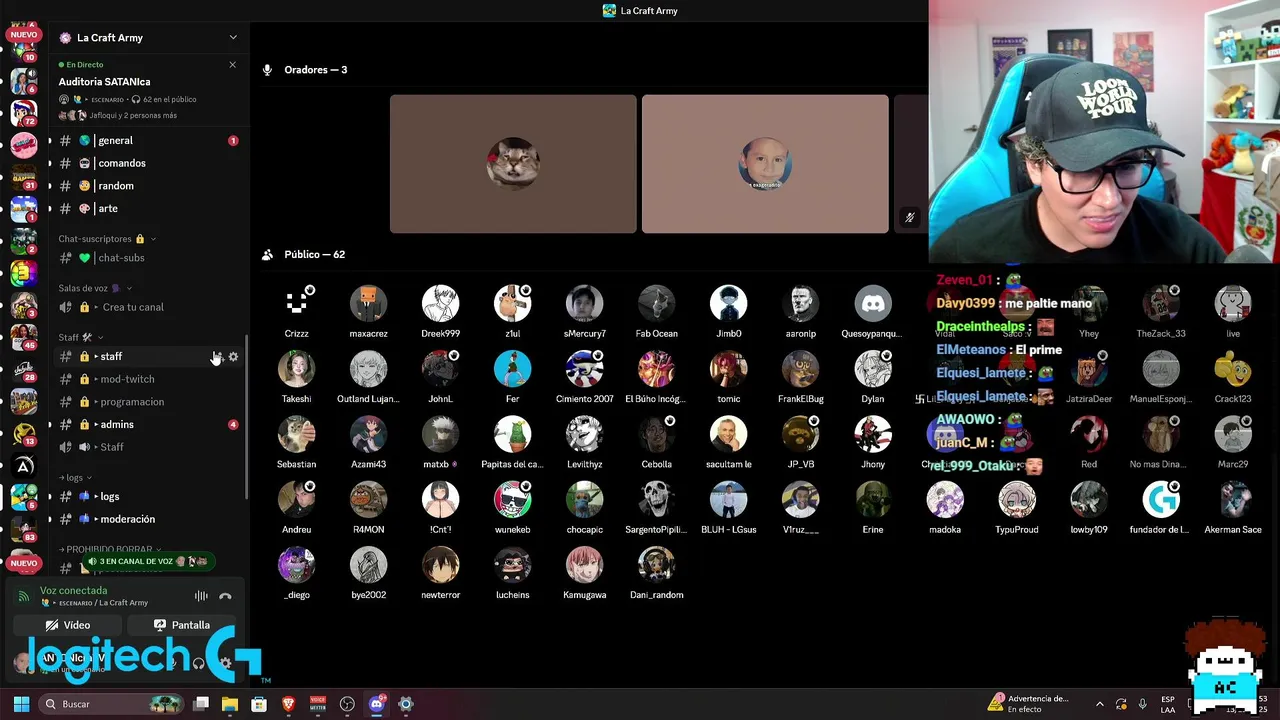Open Fab Ocean's audience avatar
Screen dimensions: 1280x720
(x=656, y=304)
